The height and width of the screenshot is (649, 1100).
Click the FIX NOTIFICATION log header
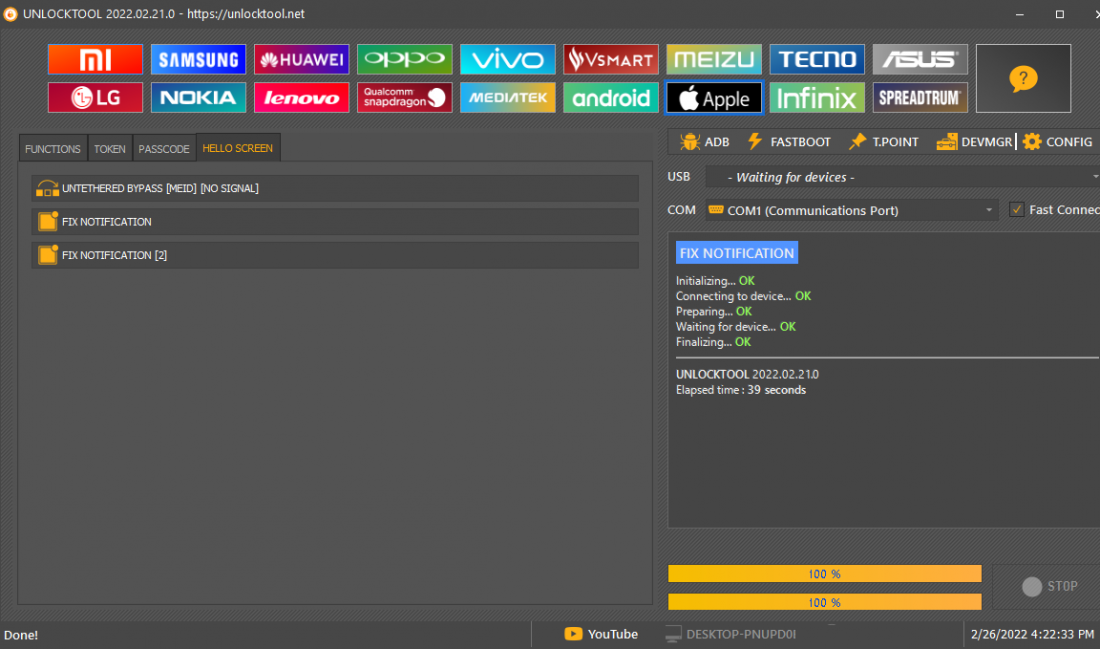pyautogui.click(x=737, y=253)
